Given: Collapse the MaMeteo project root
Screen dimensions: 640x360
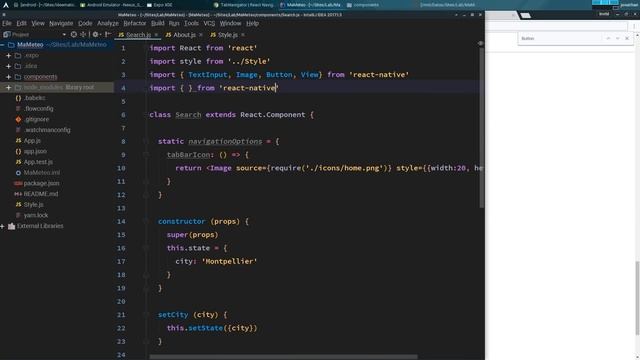Looking at the screenshot, I should tap(2, 45).
